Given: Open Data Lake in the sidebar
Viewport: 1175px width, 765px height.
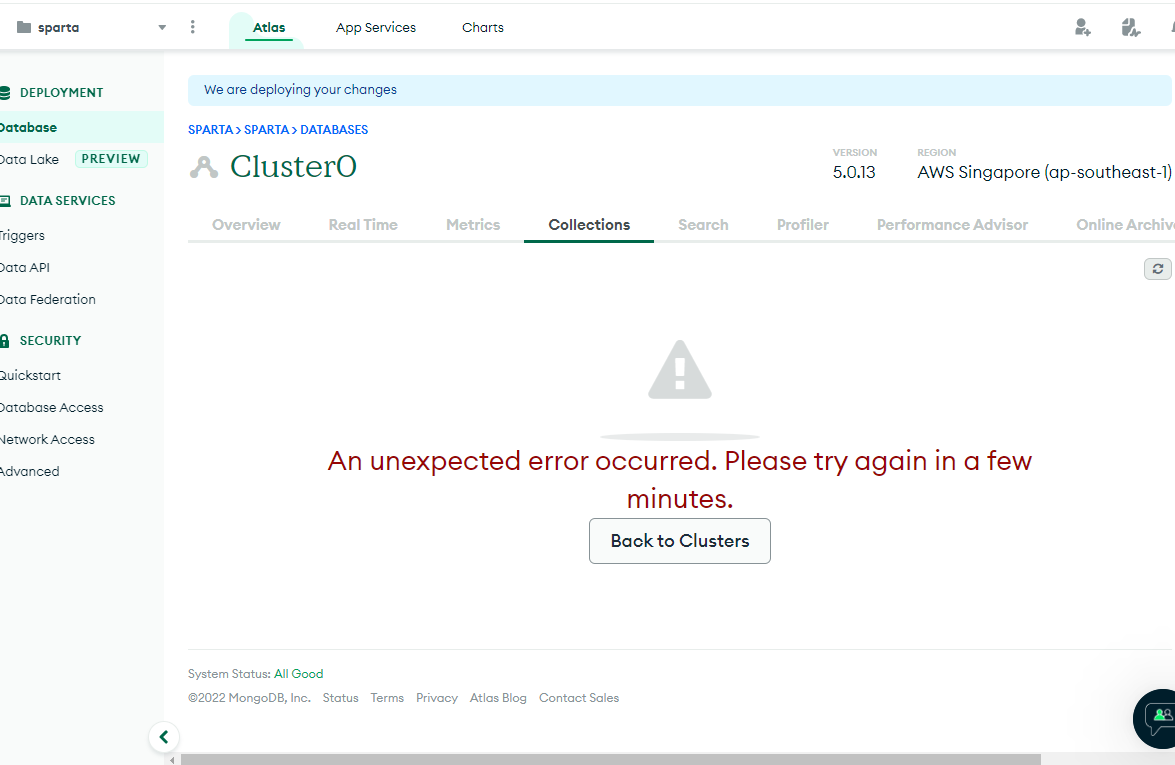Looking at the screenshot, I should coord(29,159).
